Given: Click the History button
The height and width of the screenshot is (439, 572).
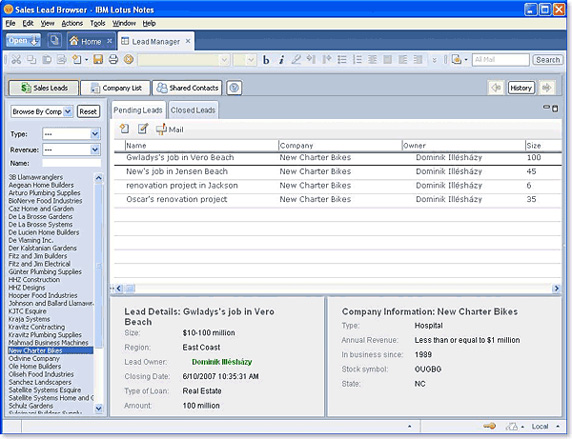Looking at the screenshot, I should pos(521,88).
